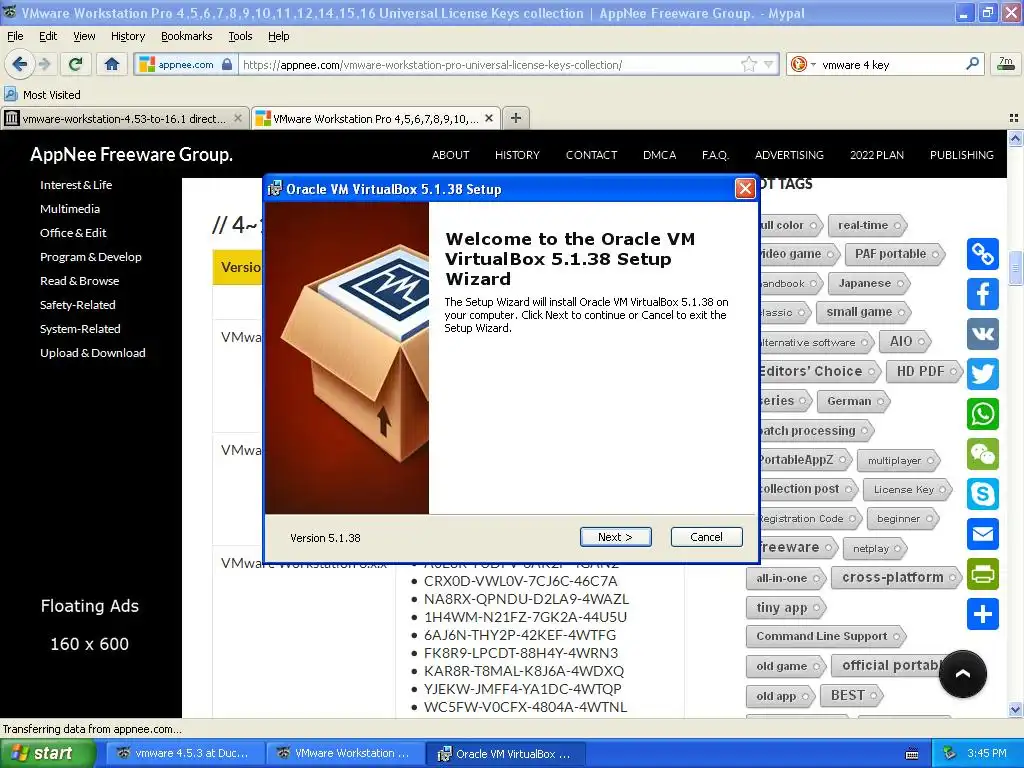Click the AppNee Freeware Group site title
The width and height of the screenshot is (1024, 768).
point(131,155)
